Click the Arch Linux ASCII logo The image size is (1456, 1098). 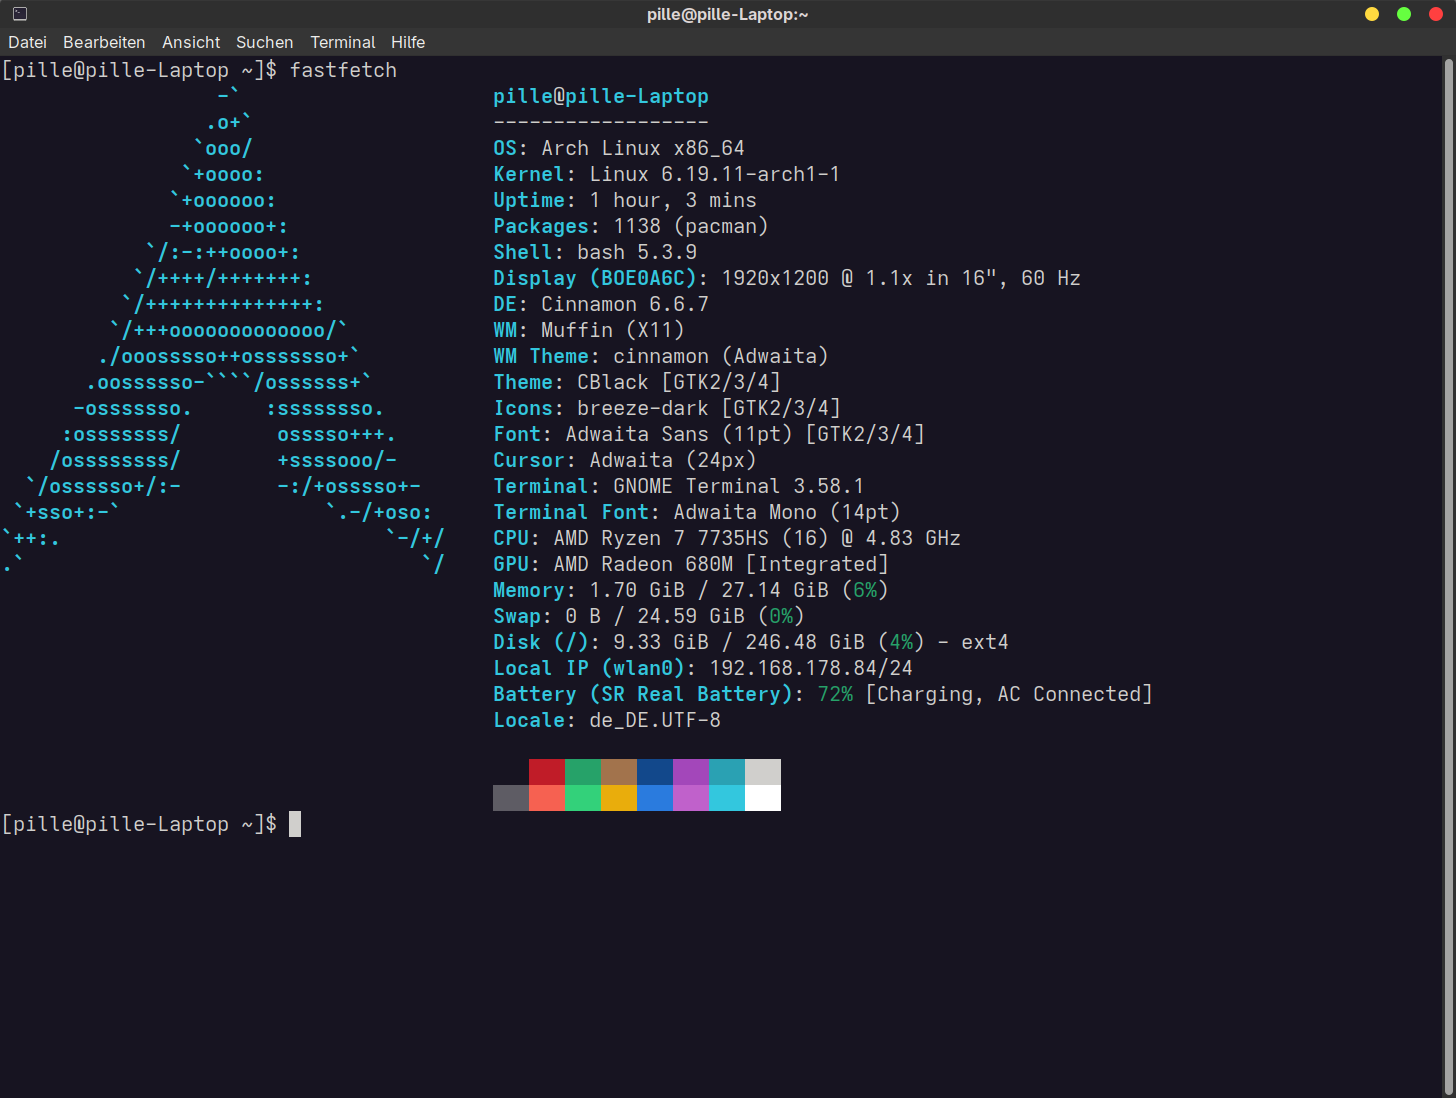click(225, 330)
